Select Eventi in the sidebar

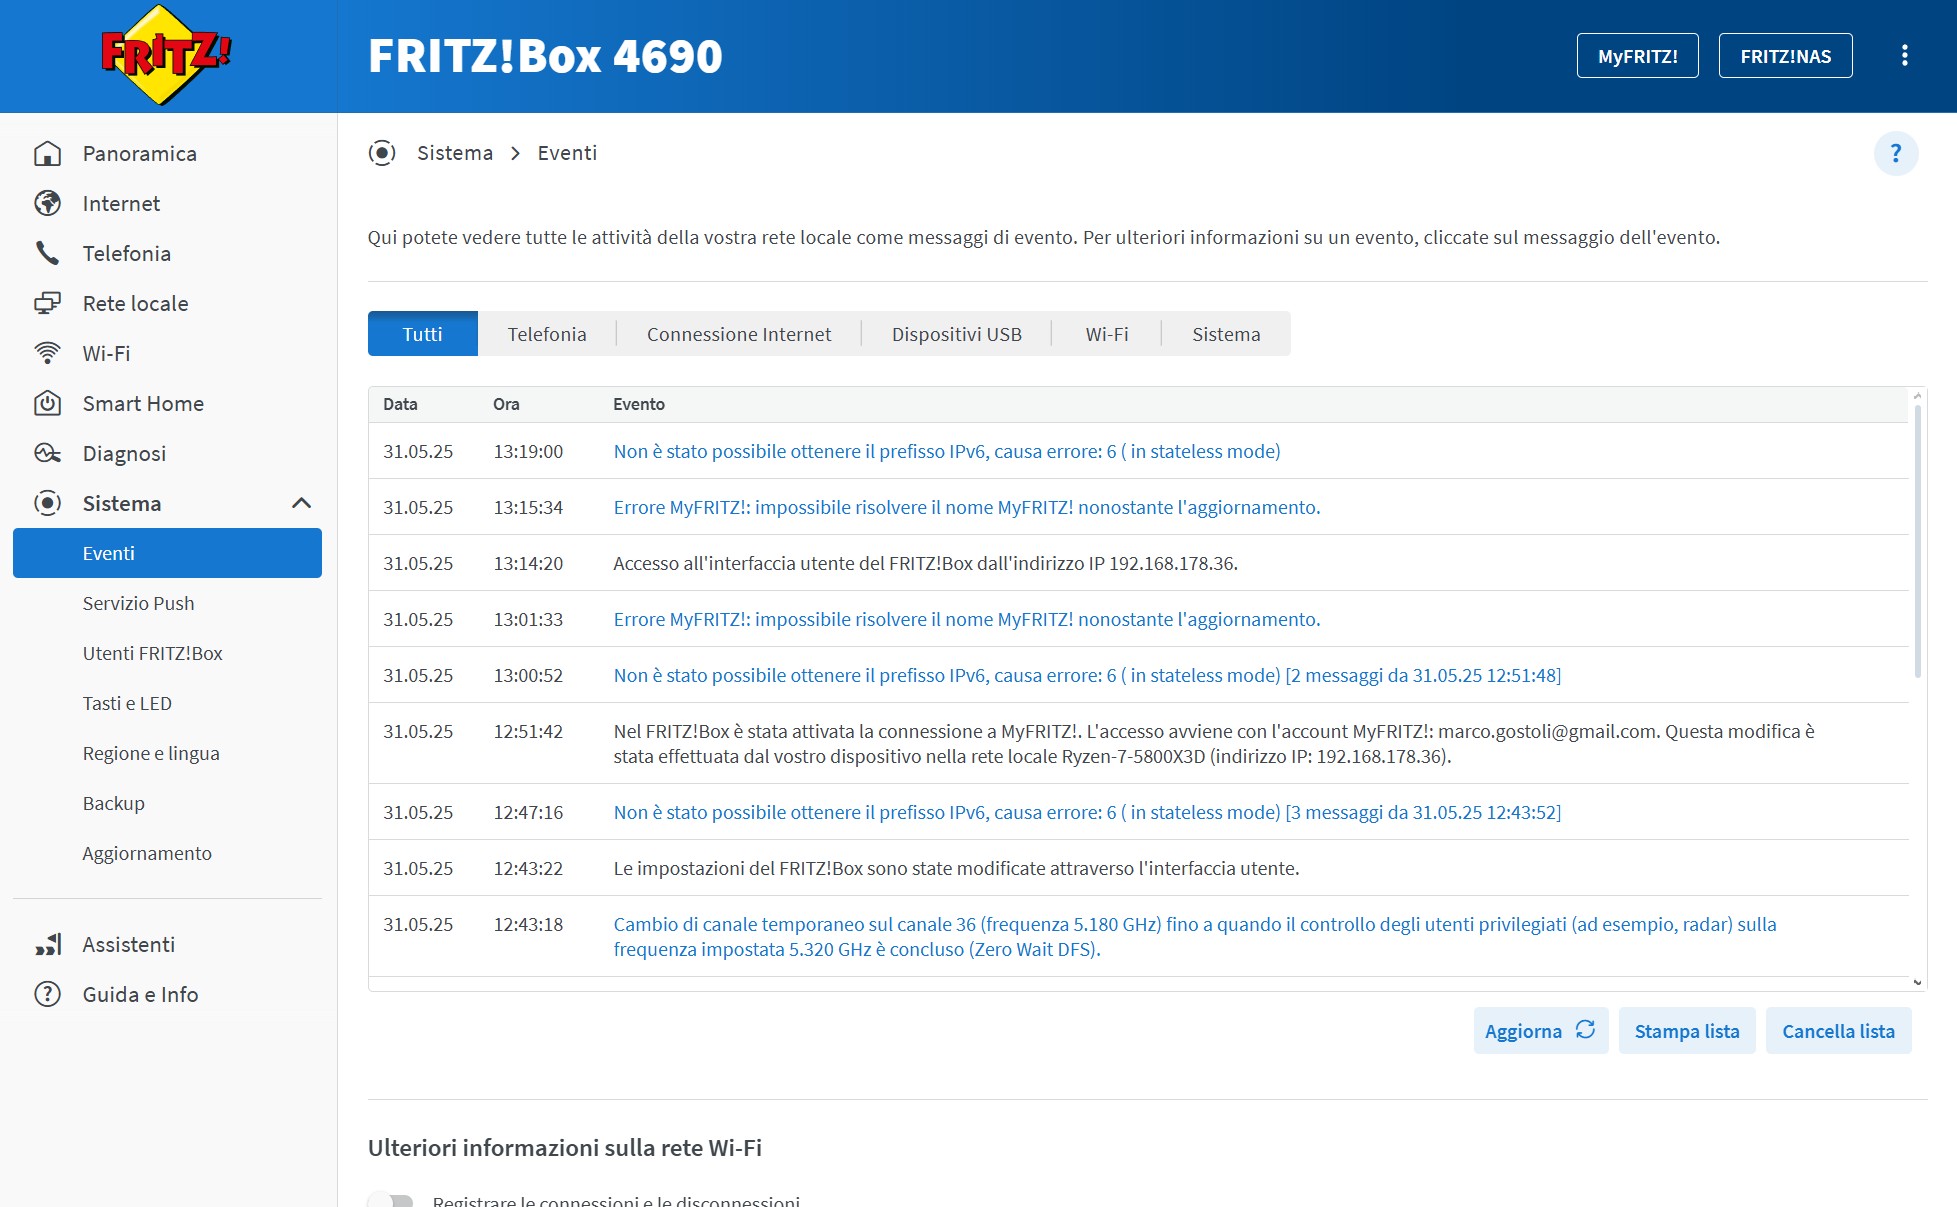(x=167, y=553)
